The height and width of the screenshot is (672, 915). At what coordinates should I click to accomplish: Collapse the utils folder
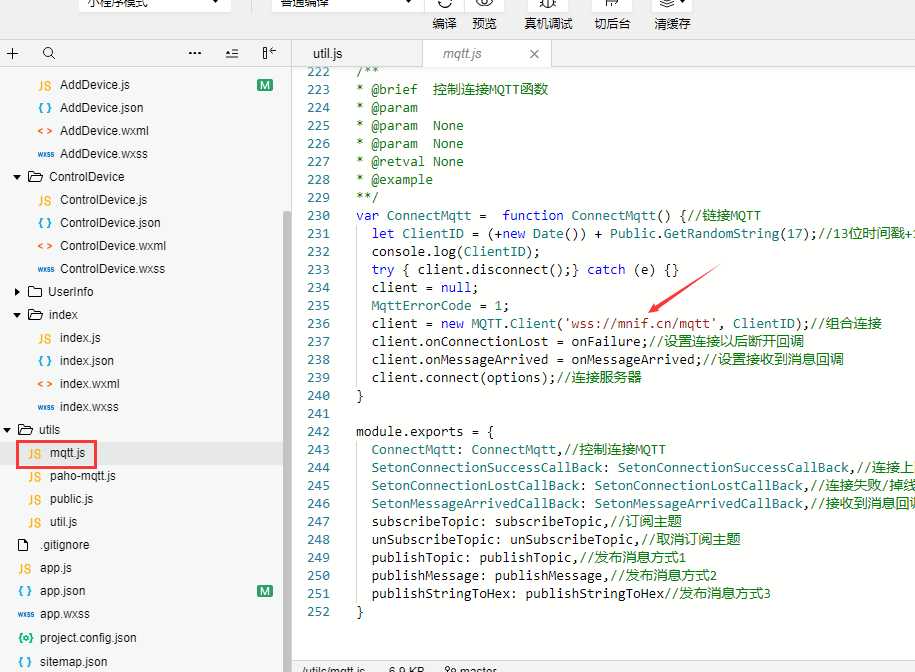pos(8,430)
